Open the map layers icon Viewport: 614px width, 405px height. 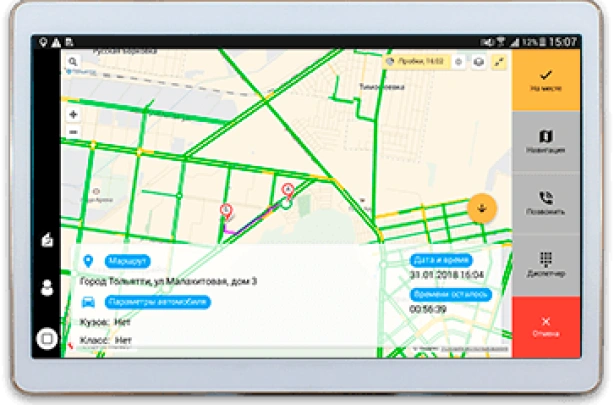(479, 62)
